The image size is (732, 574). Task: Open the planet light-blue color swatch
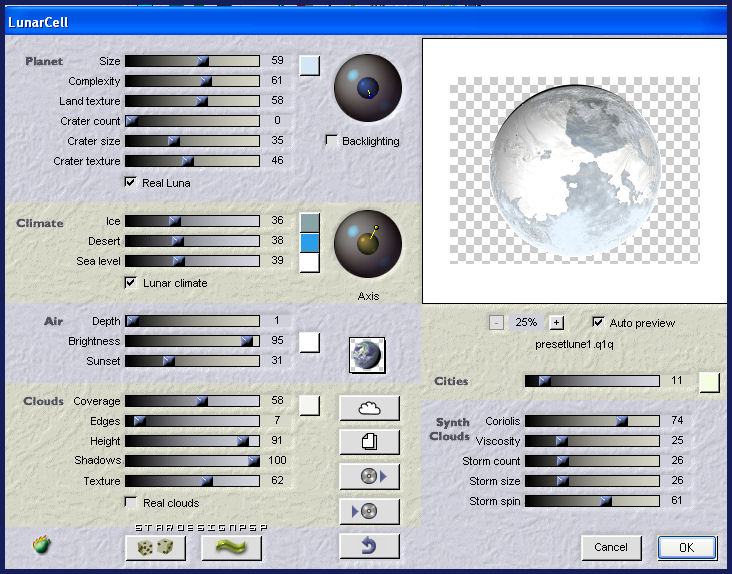click(x=310, y=65)
